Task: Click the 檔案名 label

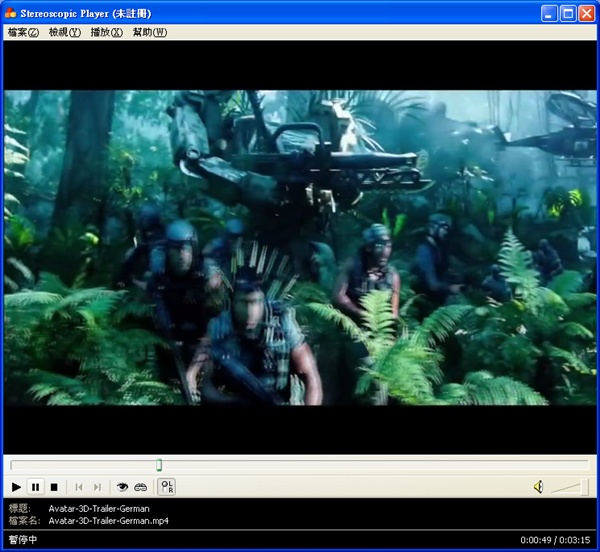Action: [24, 521]
